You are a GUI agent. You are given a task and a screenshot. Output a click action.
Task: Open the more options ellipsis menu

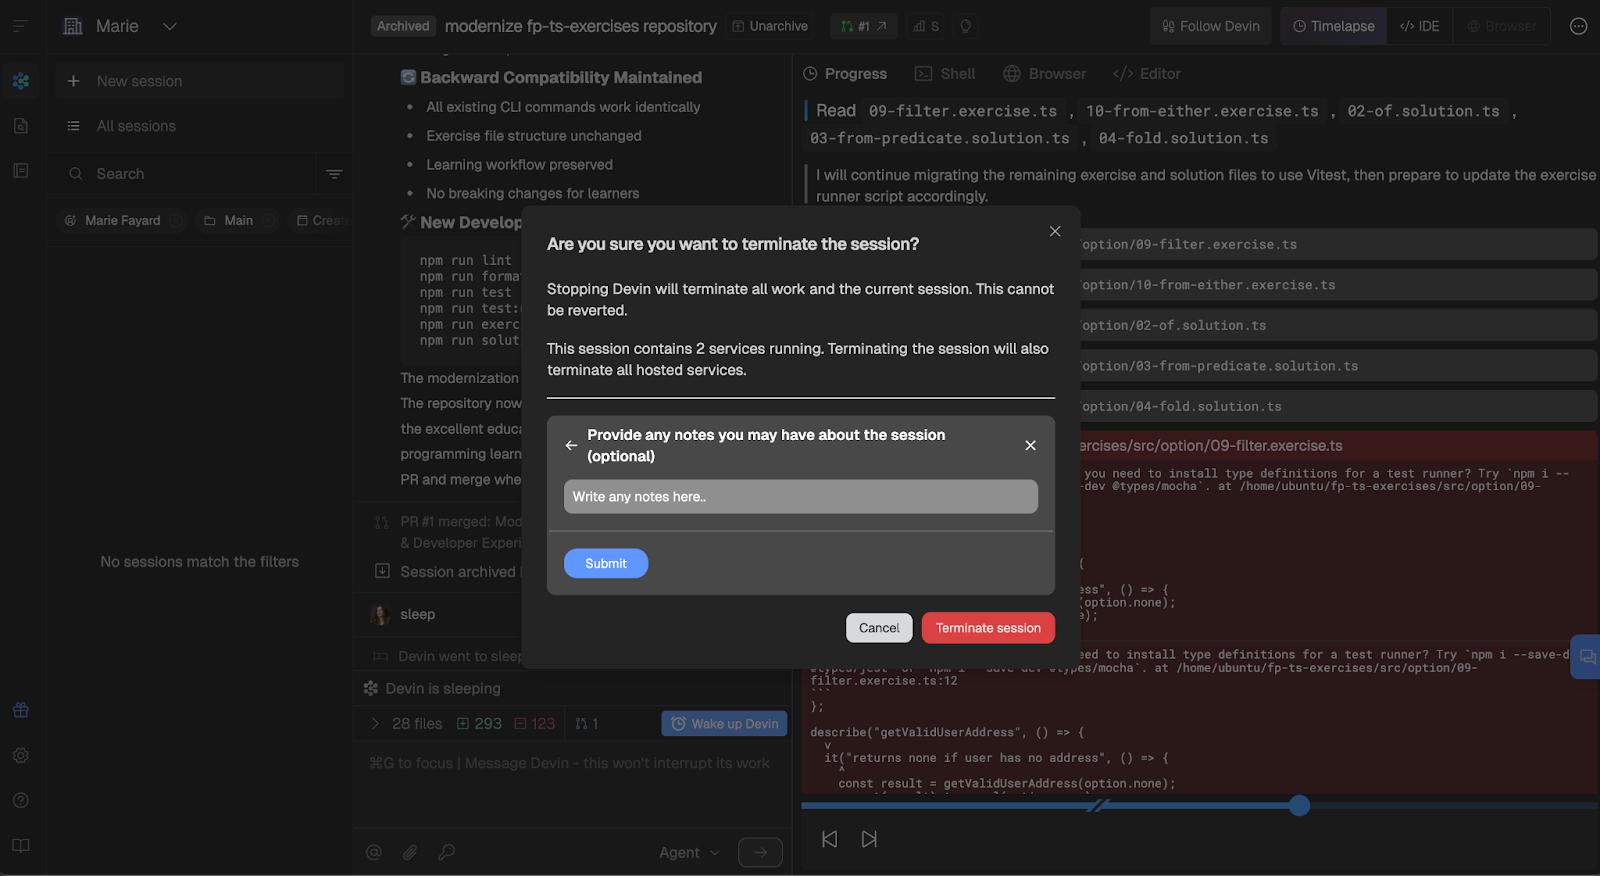point(1578,26)
